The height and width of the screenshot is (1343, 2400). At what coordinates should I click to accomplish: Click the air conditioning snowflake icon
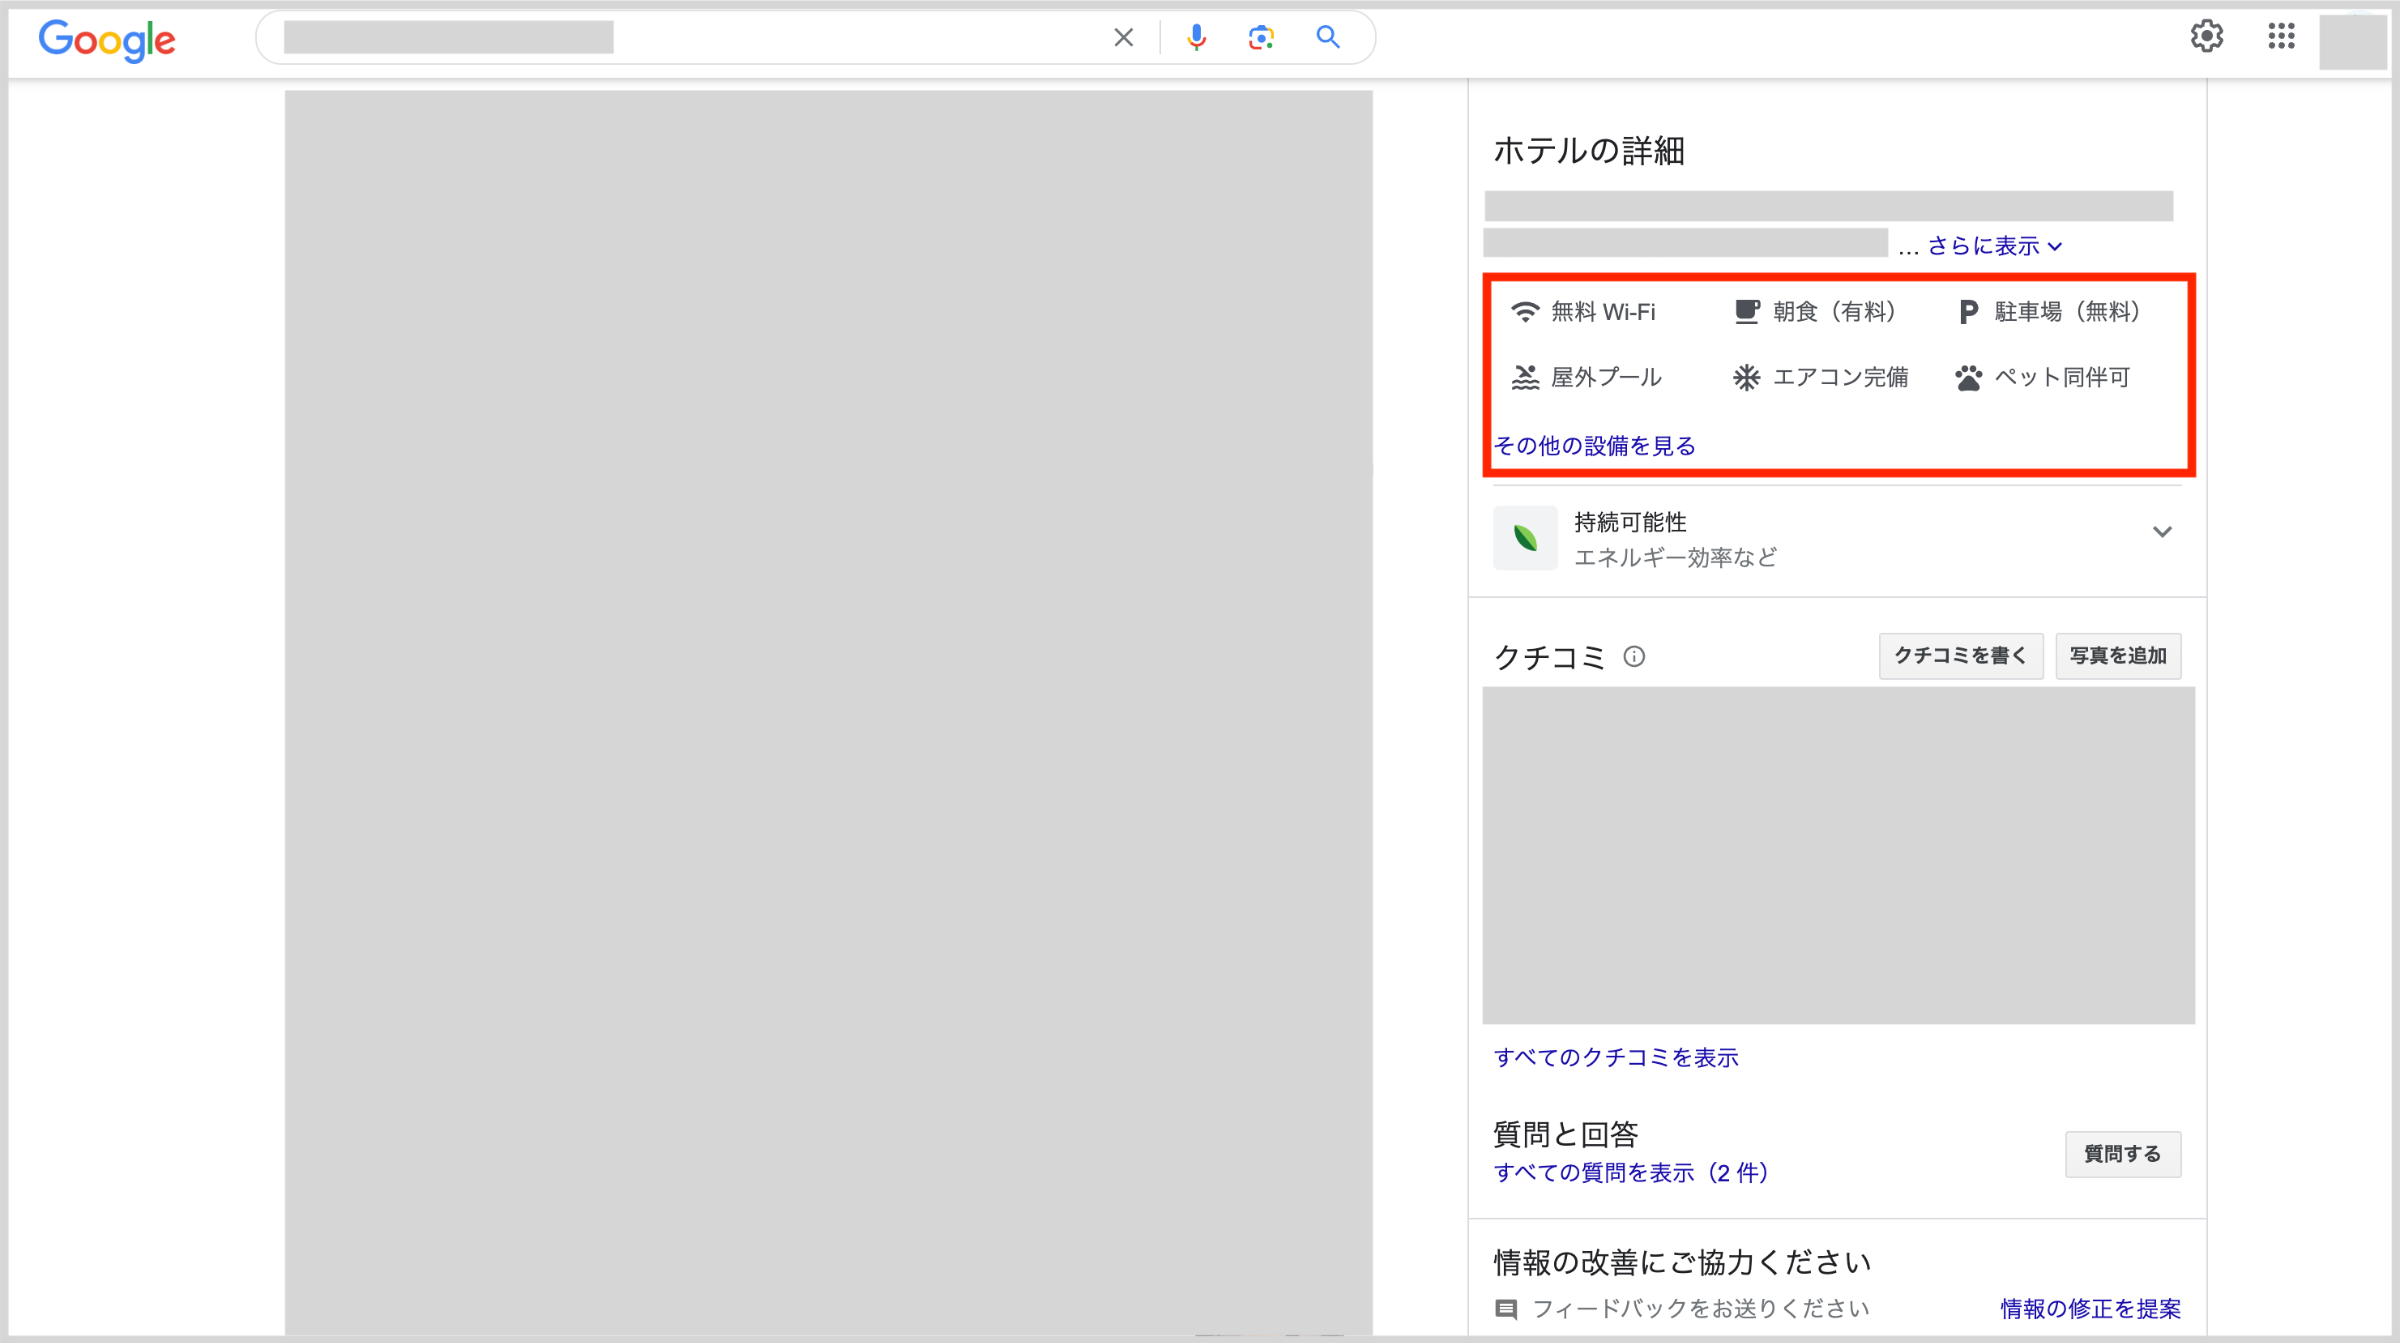coord(1746,377)
